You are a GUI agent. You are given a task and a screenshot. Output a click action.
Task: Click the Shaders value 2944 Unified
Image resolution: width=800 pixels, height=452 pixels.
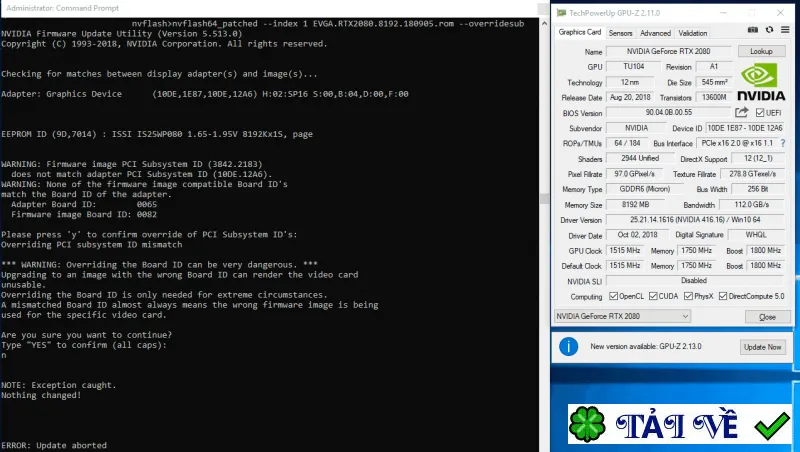[x=640, y=158]
